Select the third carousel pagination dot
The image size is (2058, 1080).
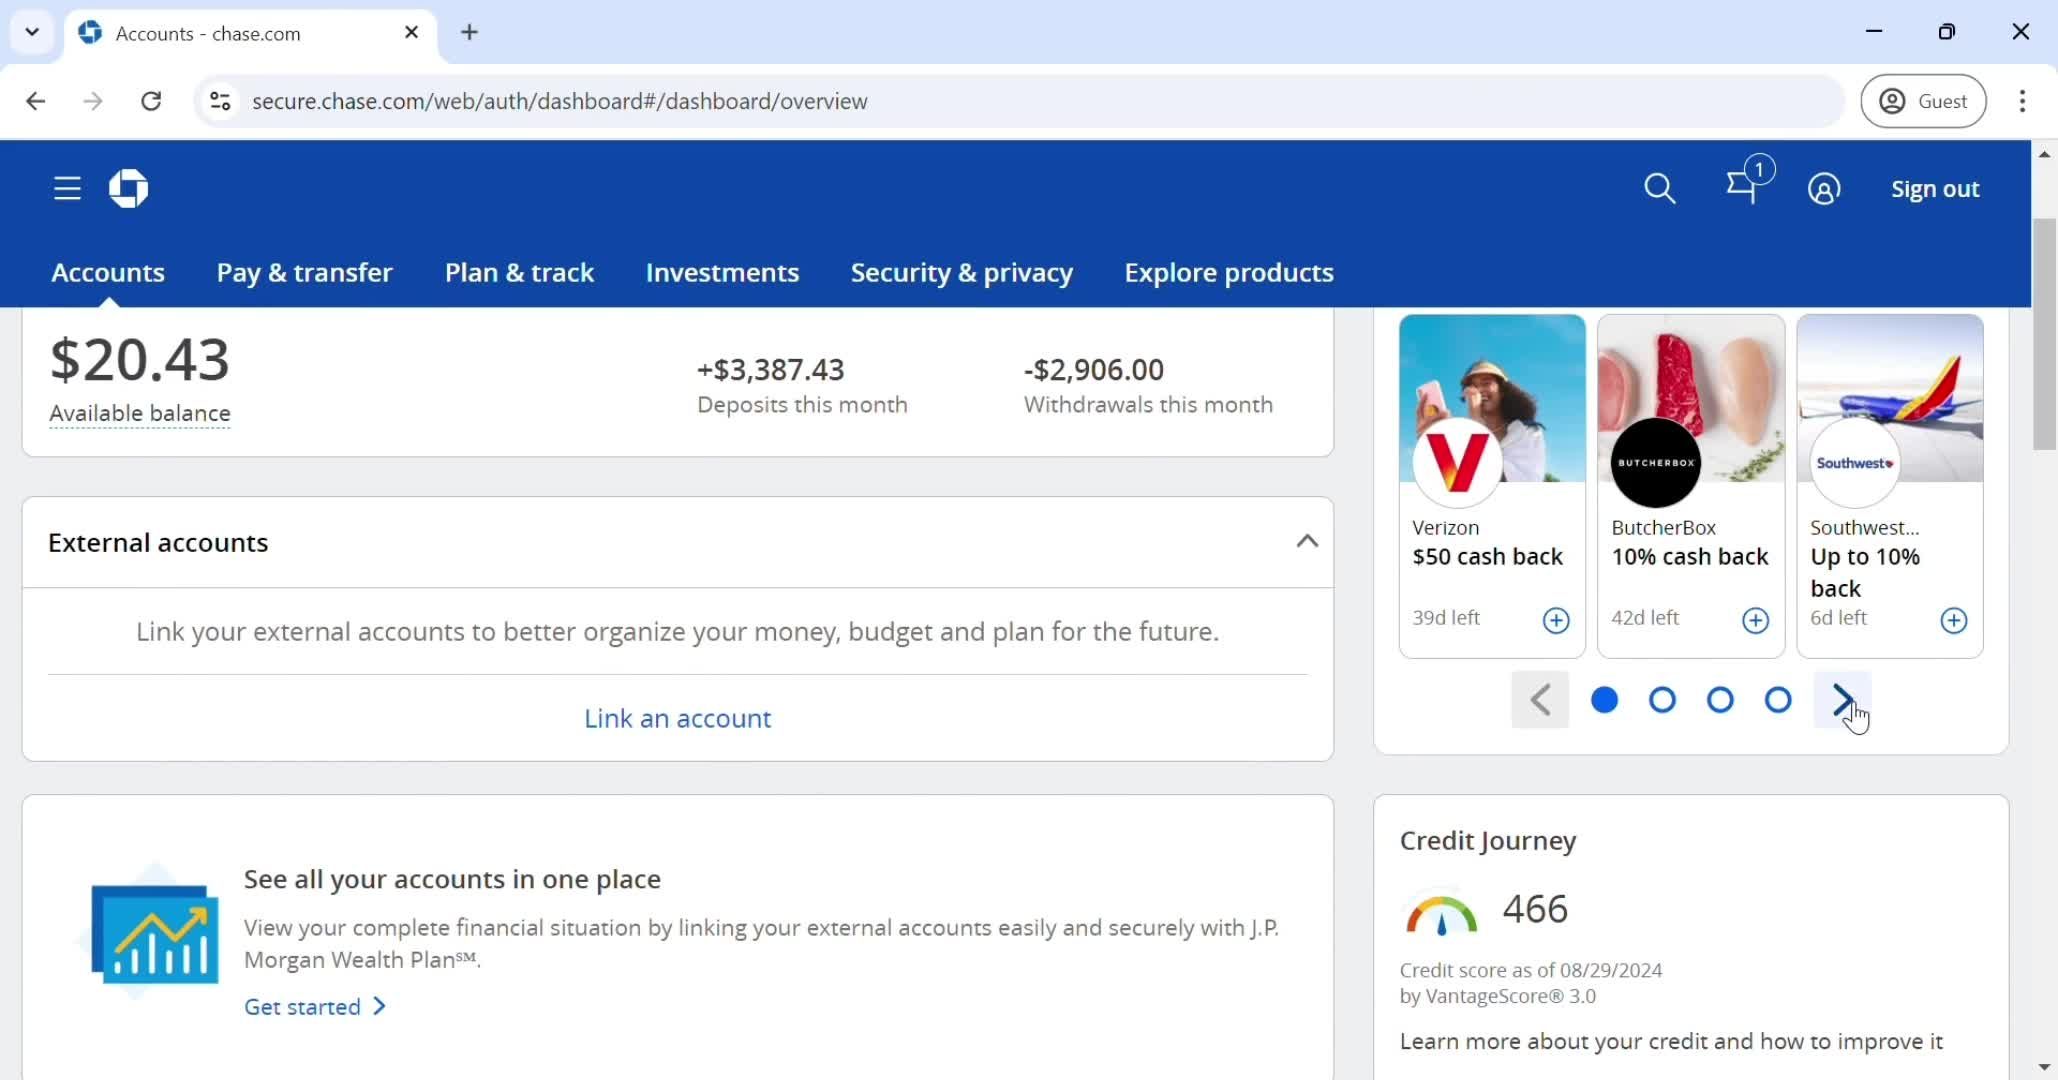[1719, 700]
